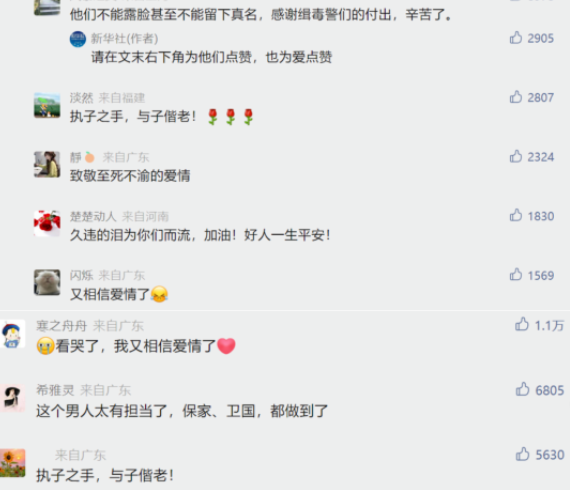Like the 新华社 author reply with 2905 likes

click(516, 38)
